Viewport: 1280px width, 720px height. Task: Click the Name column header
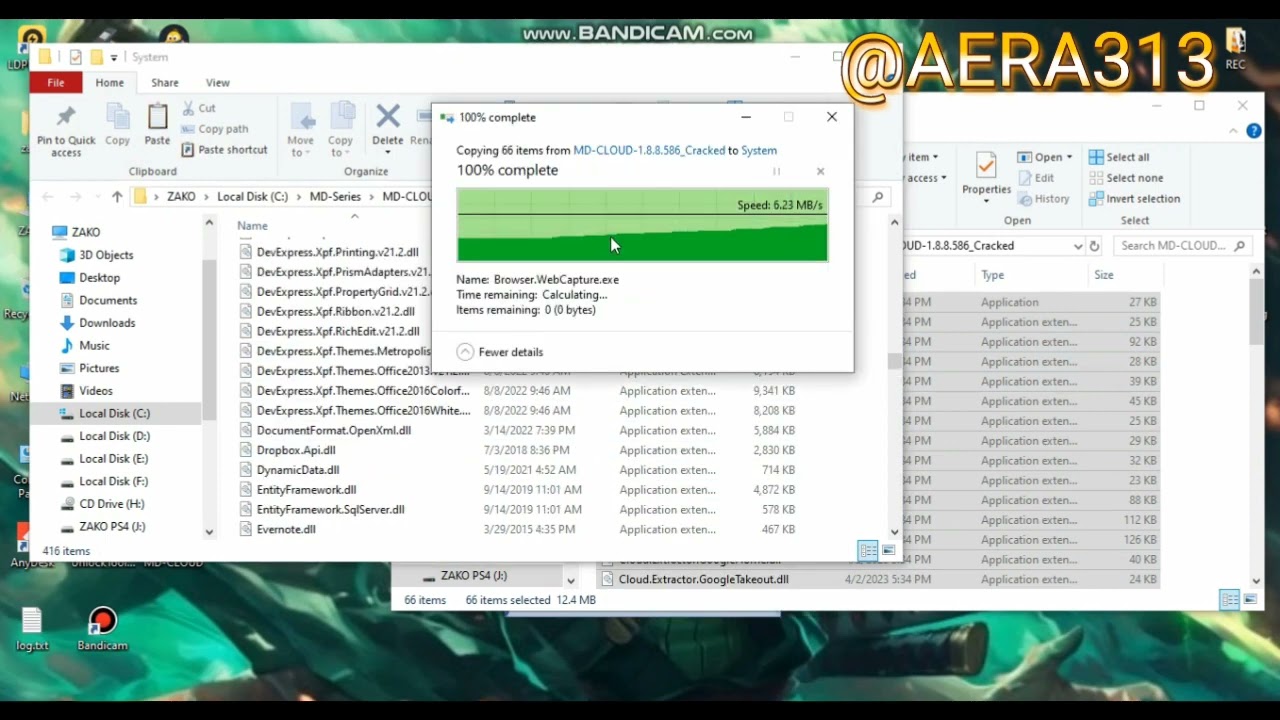click(x=253, y=226)
